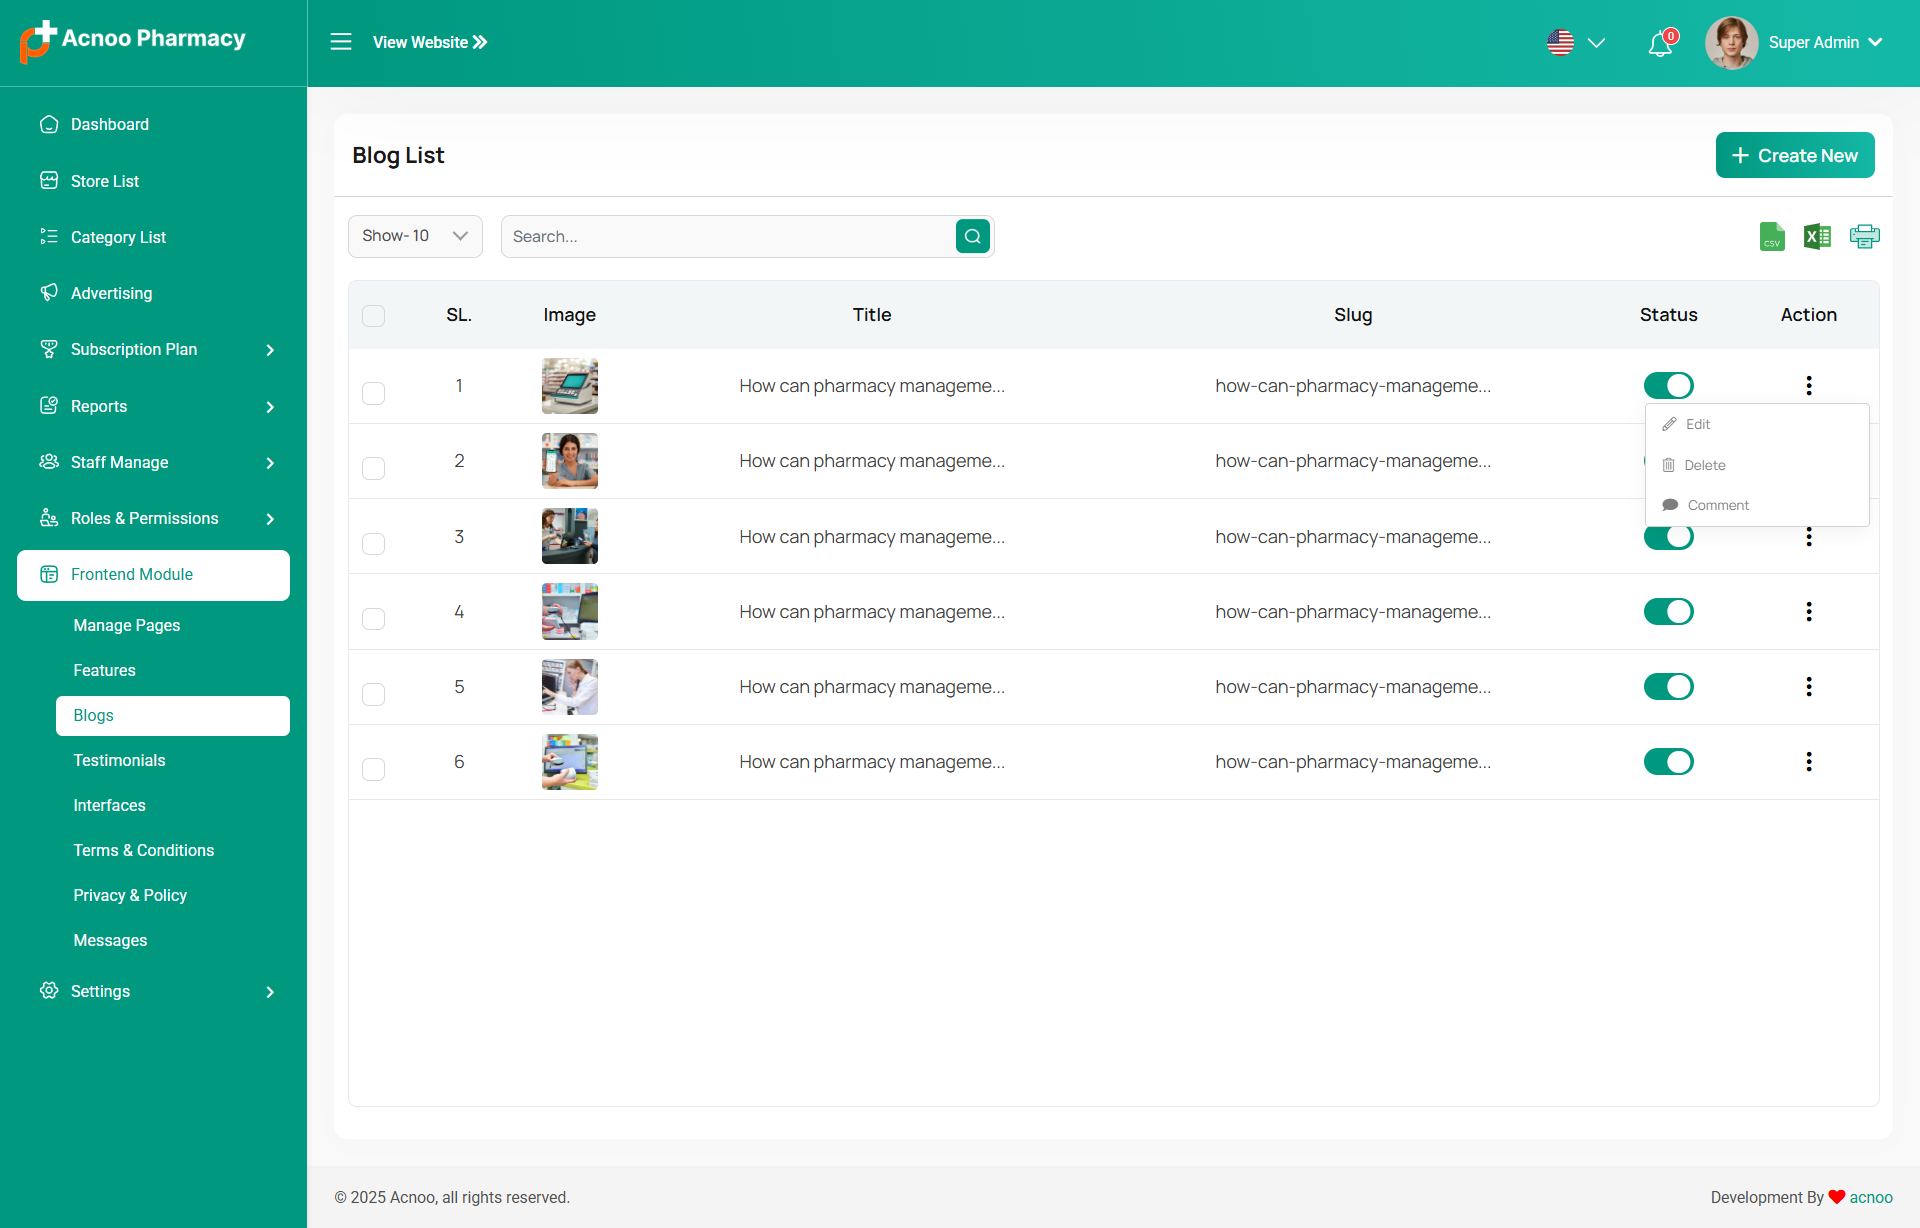Open three-dot action menu for row 4
1920x1228 pixels.
point(1808,612)
